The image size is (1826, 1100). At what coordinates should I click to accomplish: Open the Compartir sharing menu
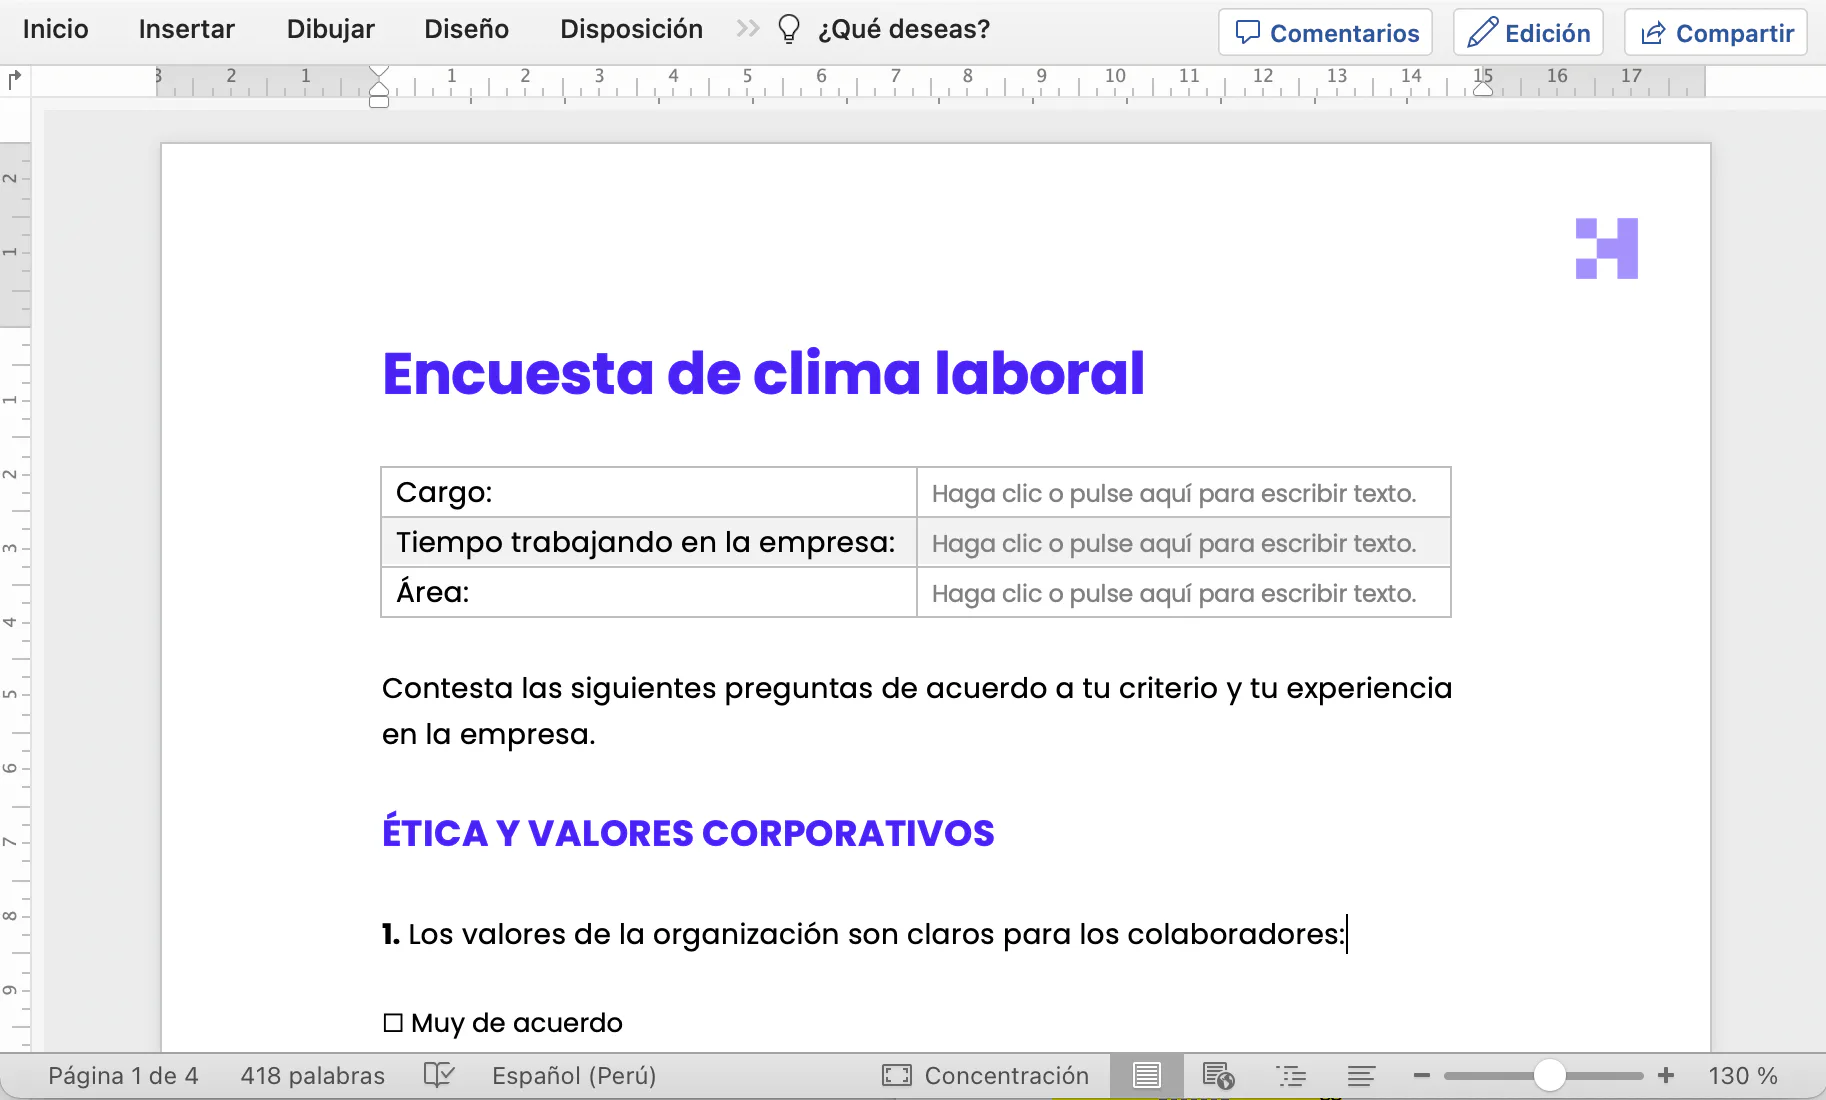click(x=1714, y=31)
